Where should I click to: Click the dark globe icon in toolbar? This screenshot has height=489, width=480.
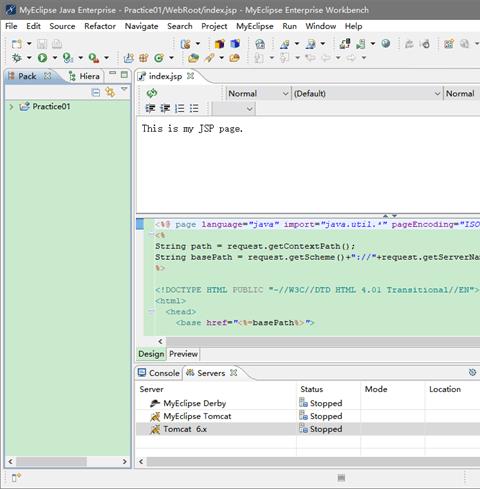pos(386,44)
